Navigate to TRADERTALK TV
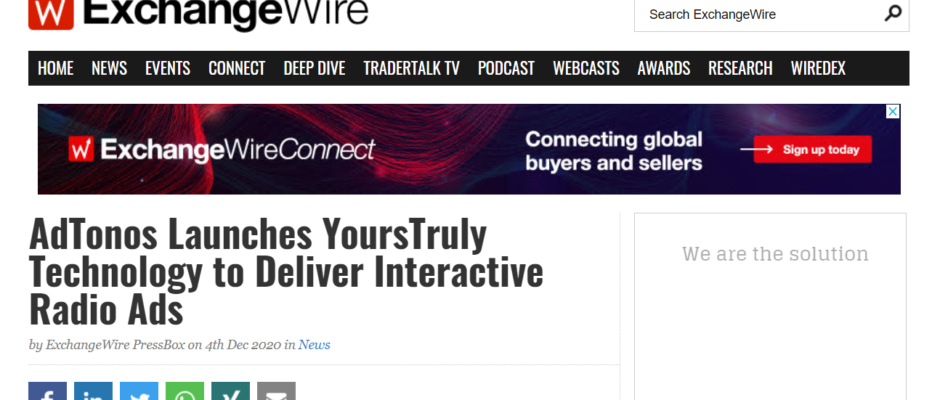Image resolution: width=940 pixels, height=400 pixels. click(411, 68)
